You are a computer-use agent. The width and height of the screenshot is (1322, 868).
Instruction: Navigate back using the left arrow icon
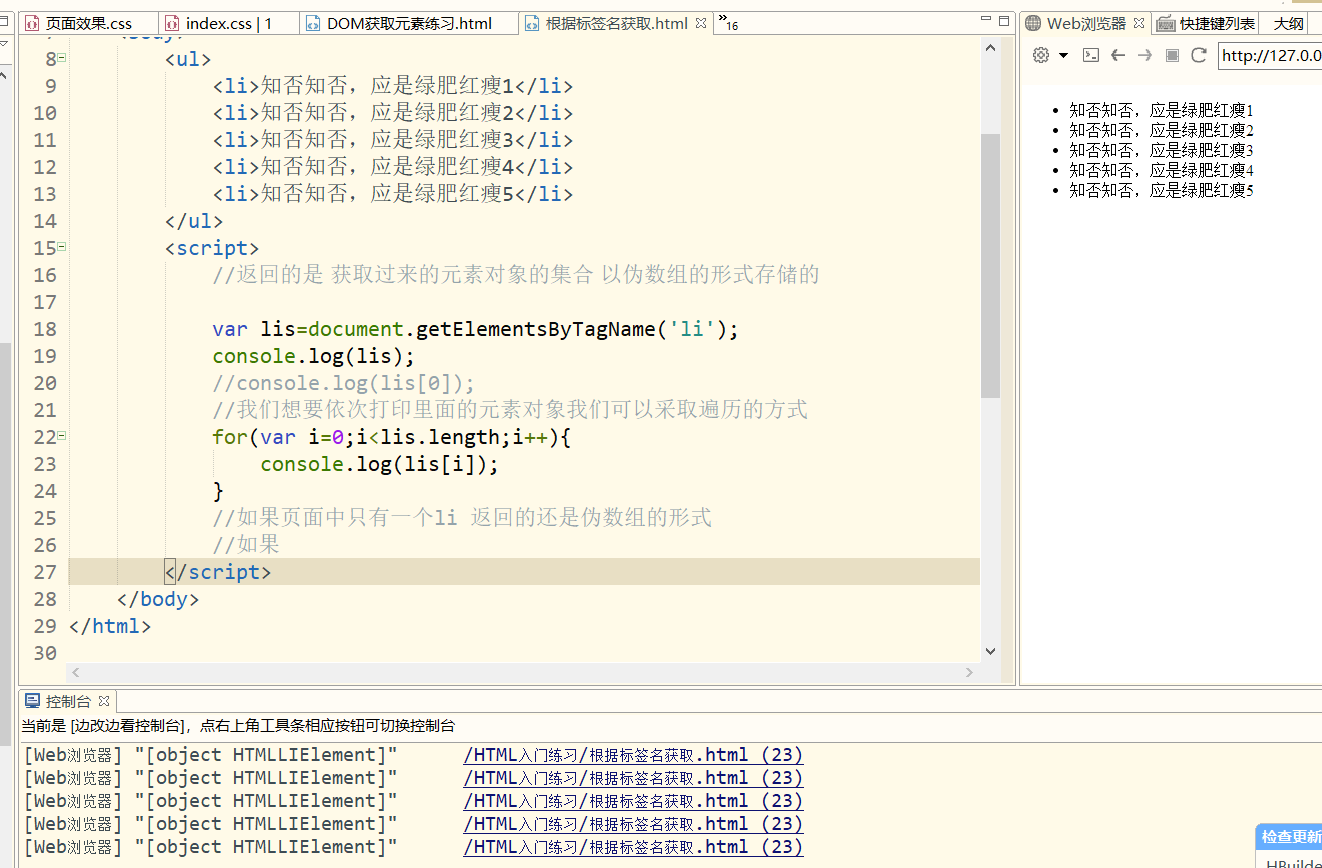1118,55
